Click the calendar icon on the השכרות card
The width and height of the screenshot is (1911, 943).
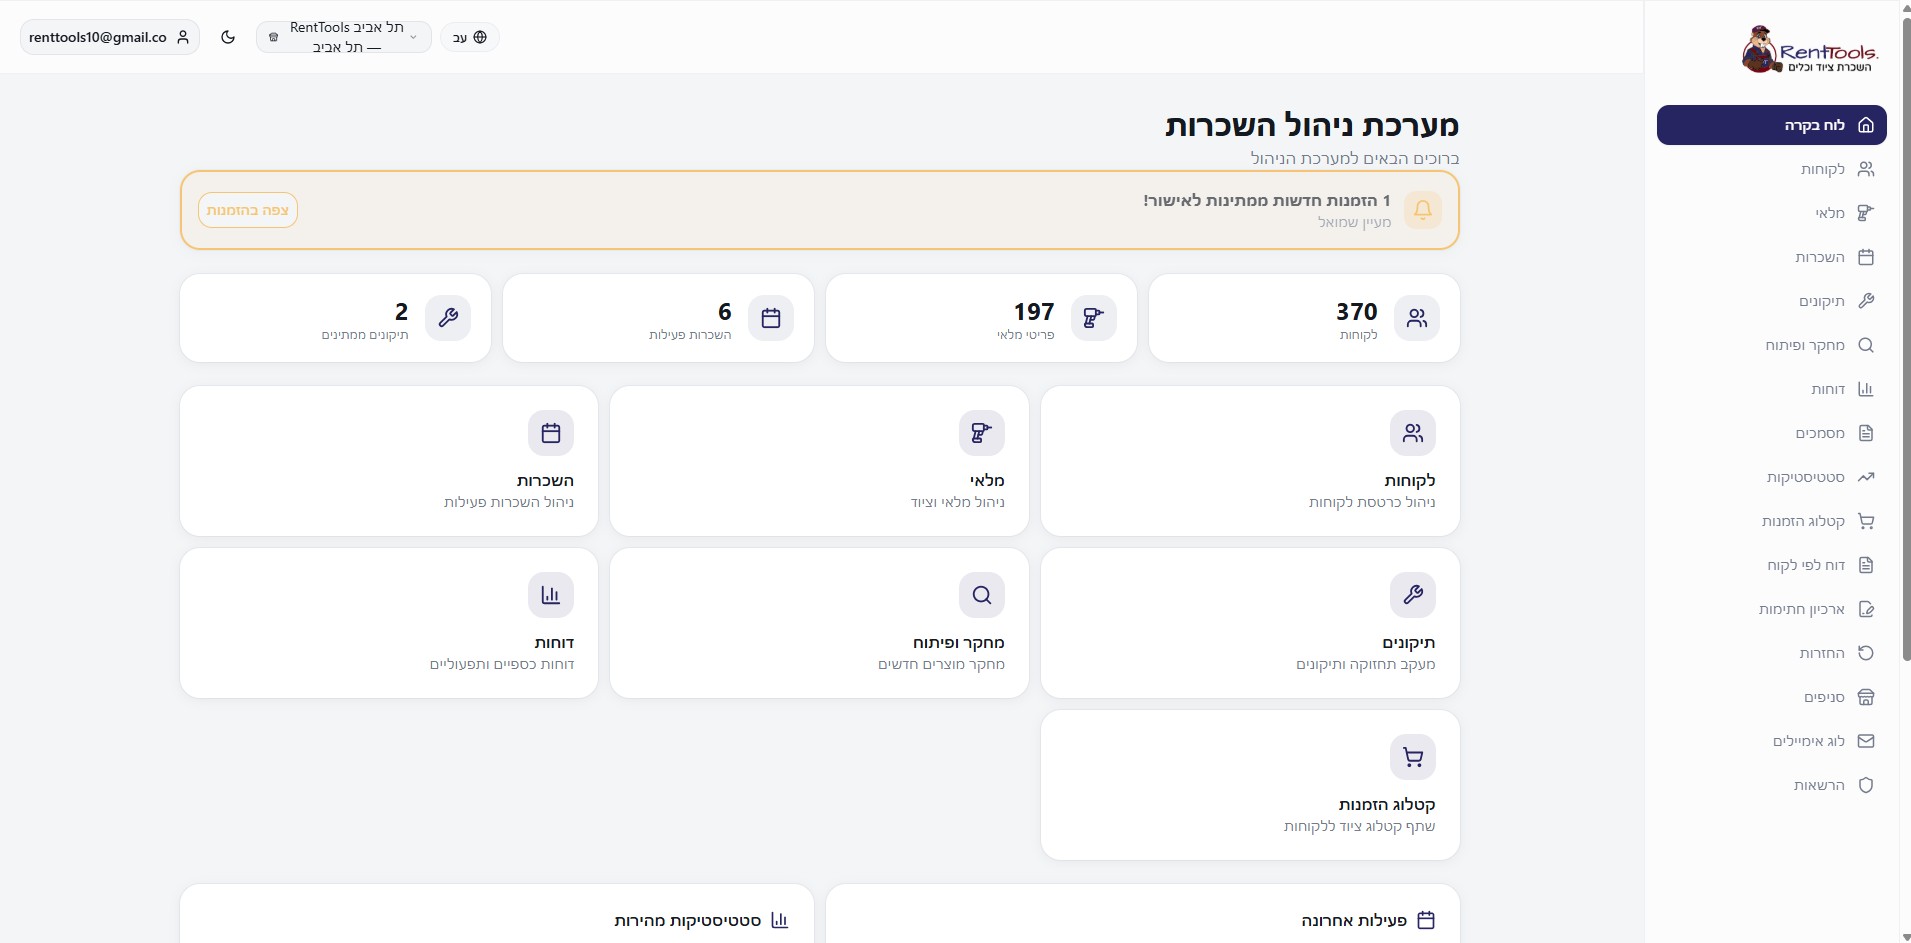pyautogui.click(x=550, y=432)
